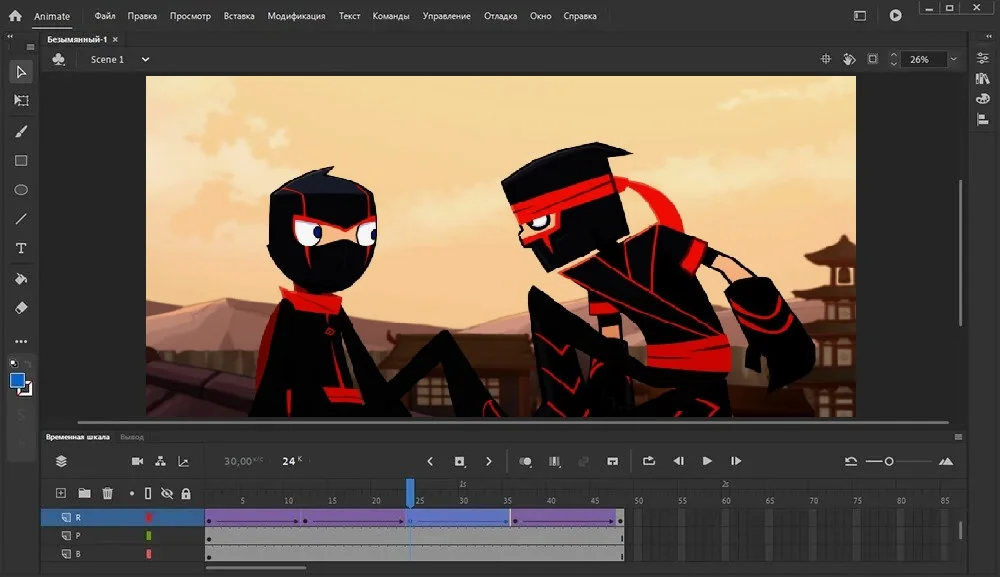Click the Center Stage crosshair icon
The width and height of the screenshot is (1000, 577).
[826, 59]
